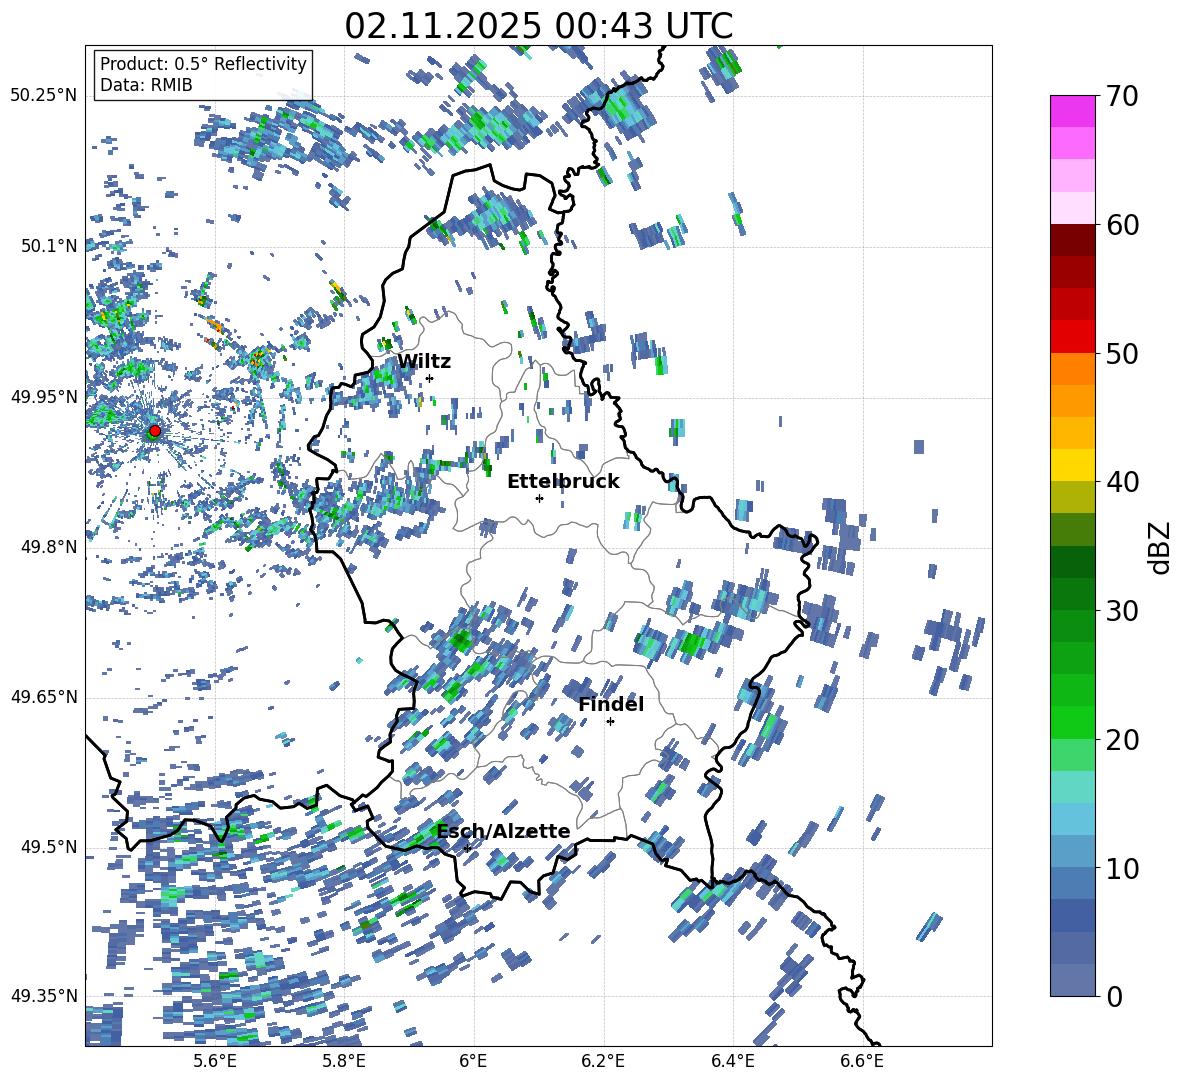The image size is (1184, 1081).
Task: Click the latitude label 50.25°N
Action: point(43,96)
